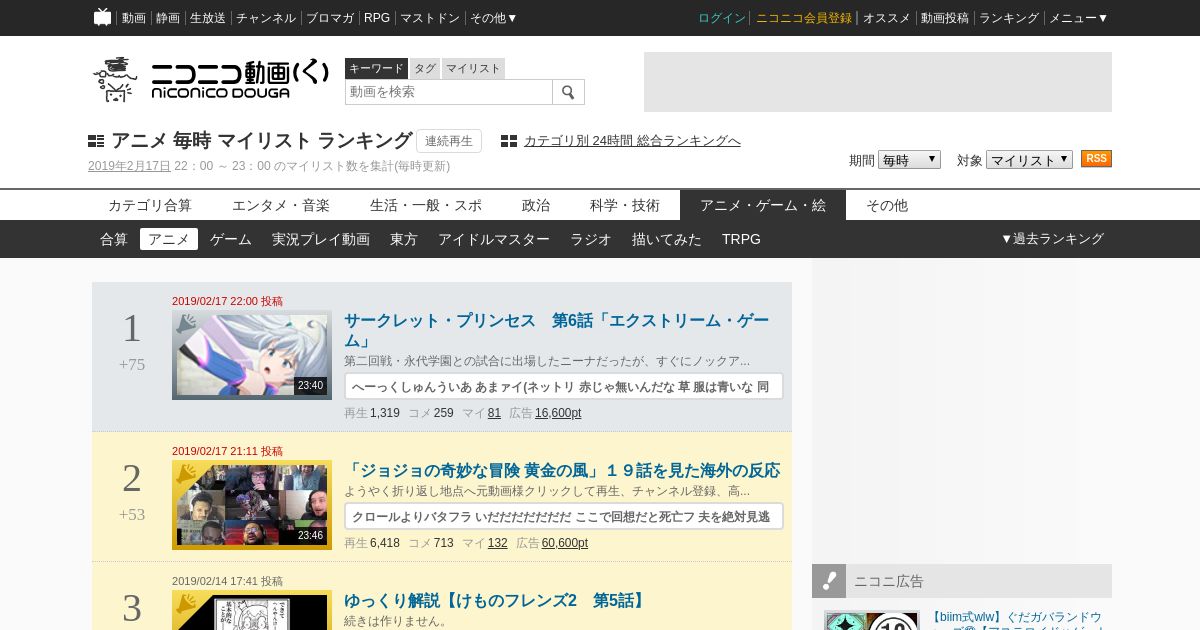Click the orange RSS icon
Screen dimensions: 1200x630
coord(1096,159)
